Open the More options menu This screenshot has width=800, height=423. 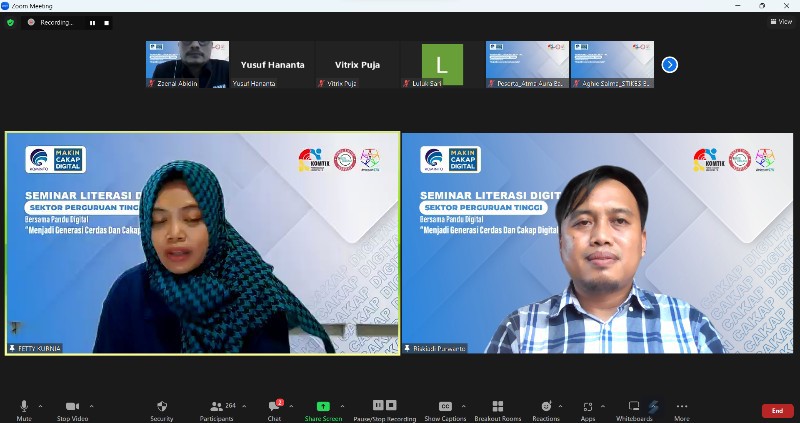682,408
